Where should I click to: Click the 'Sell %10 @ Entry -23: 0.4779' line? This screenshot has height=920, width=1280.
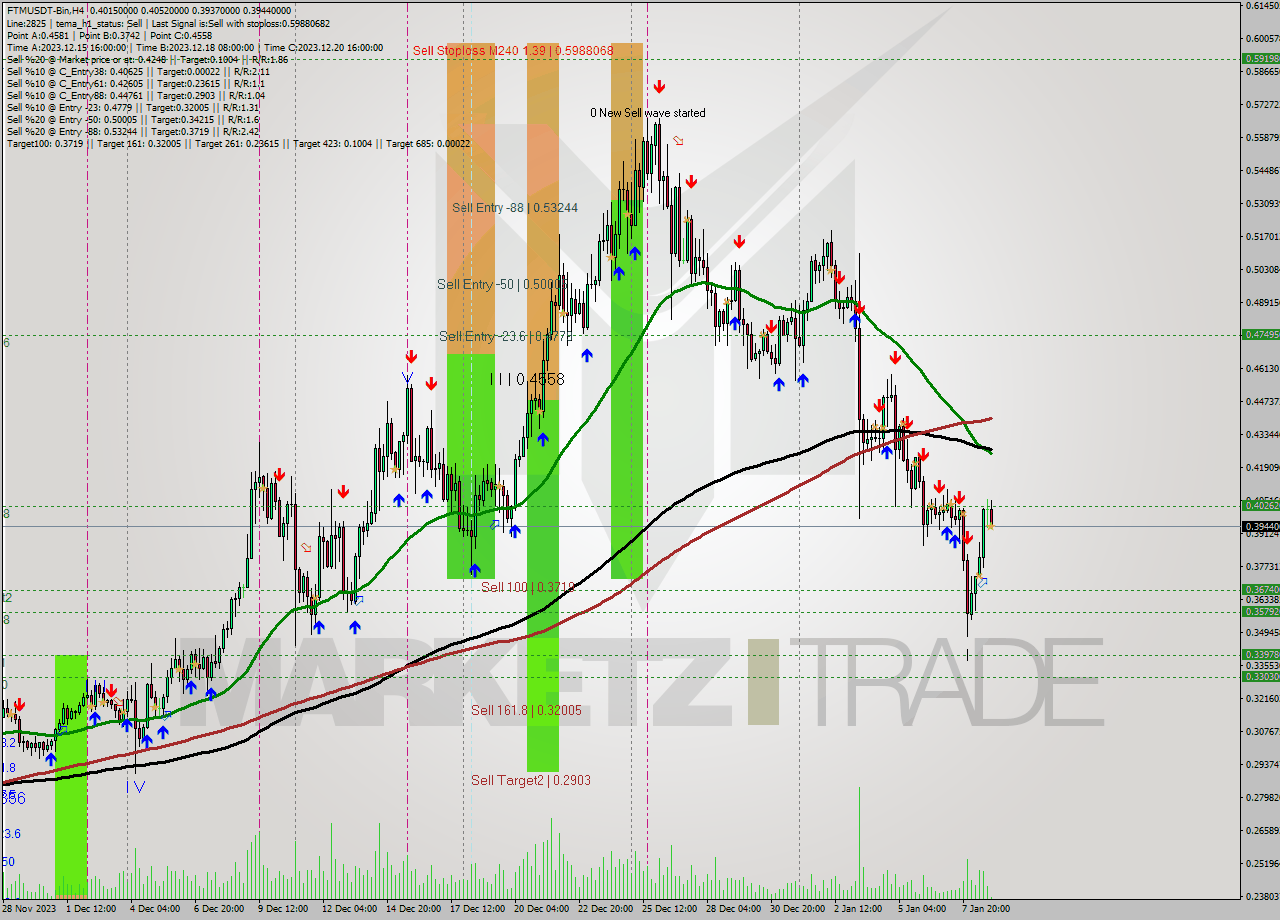tap(133, 107)
